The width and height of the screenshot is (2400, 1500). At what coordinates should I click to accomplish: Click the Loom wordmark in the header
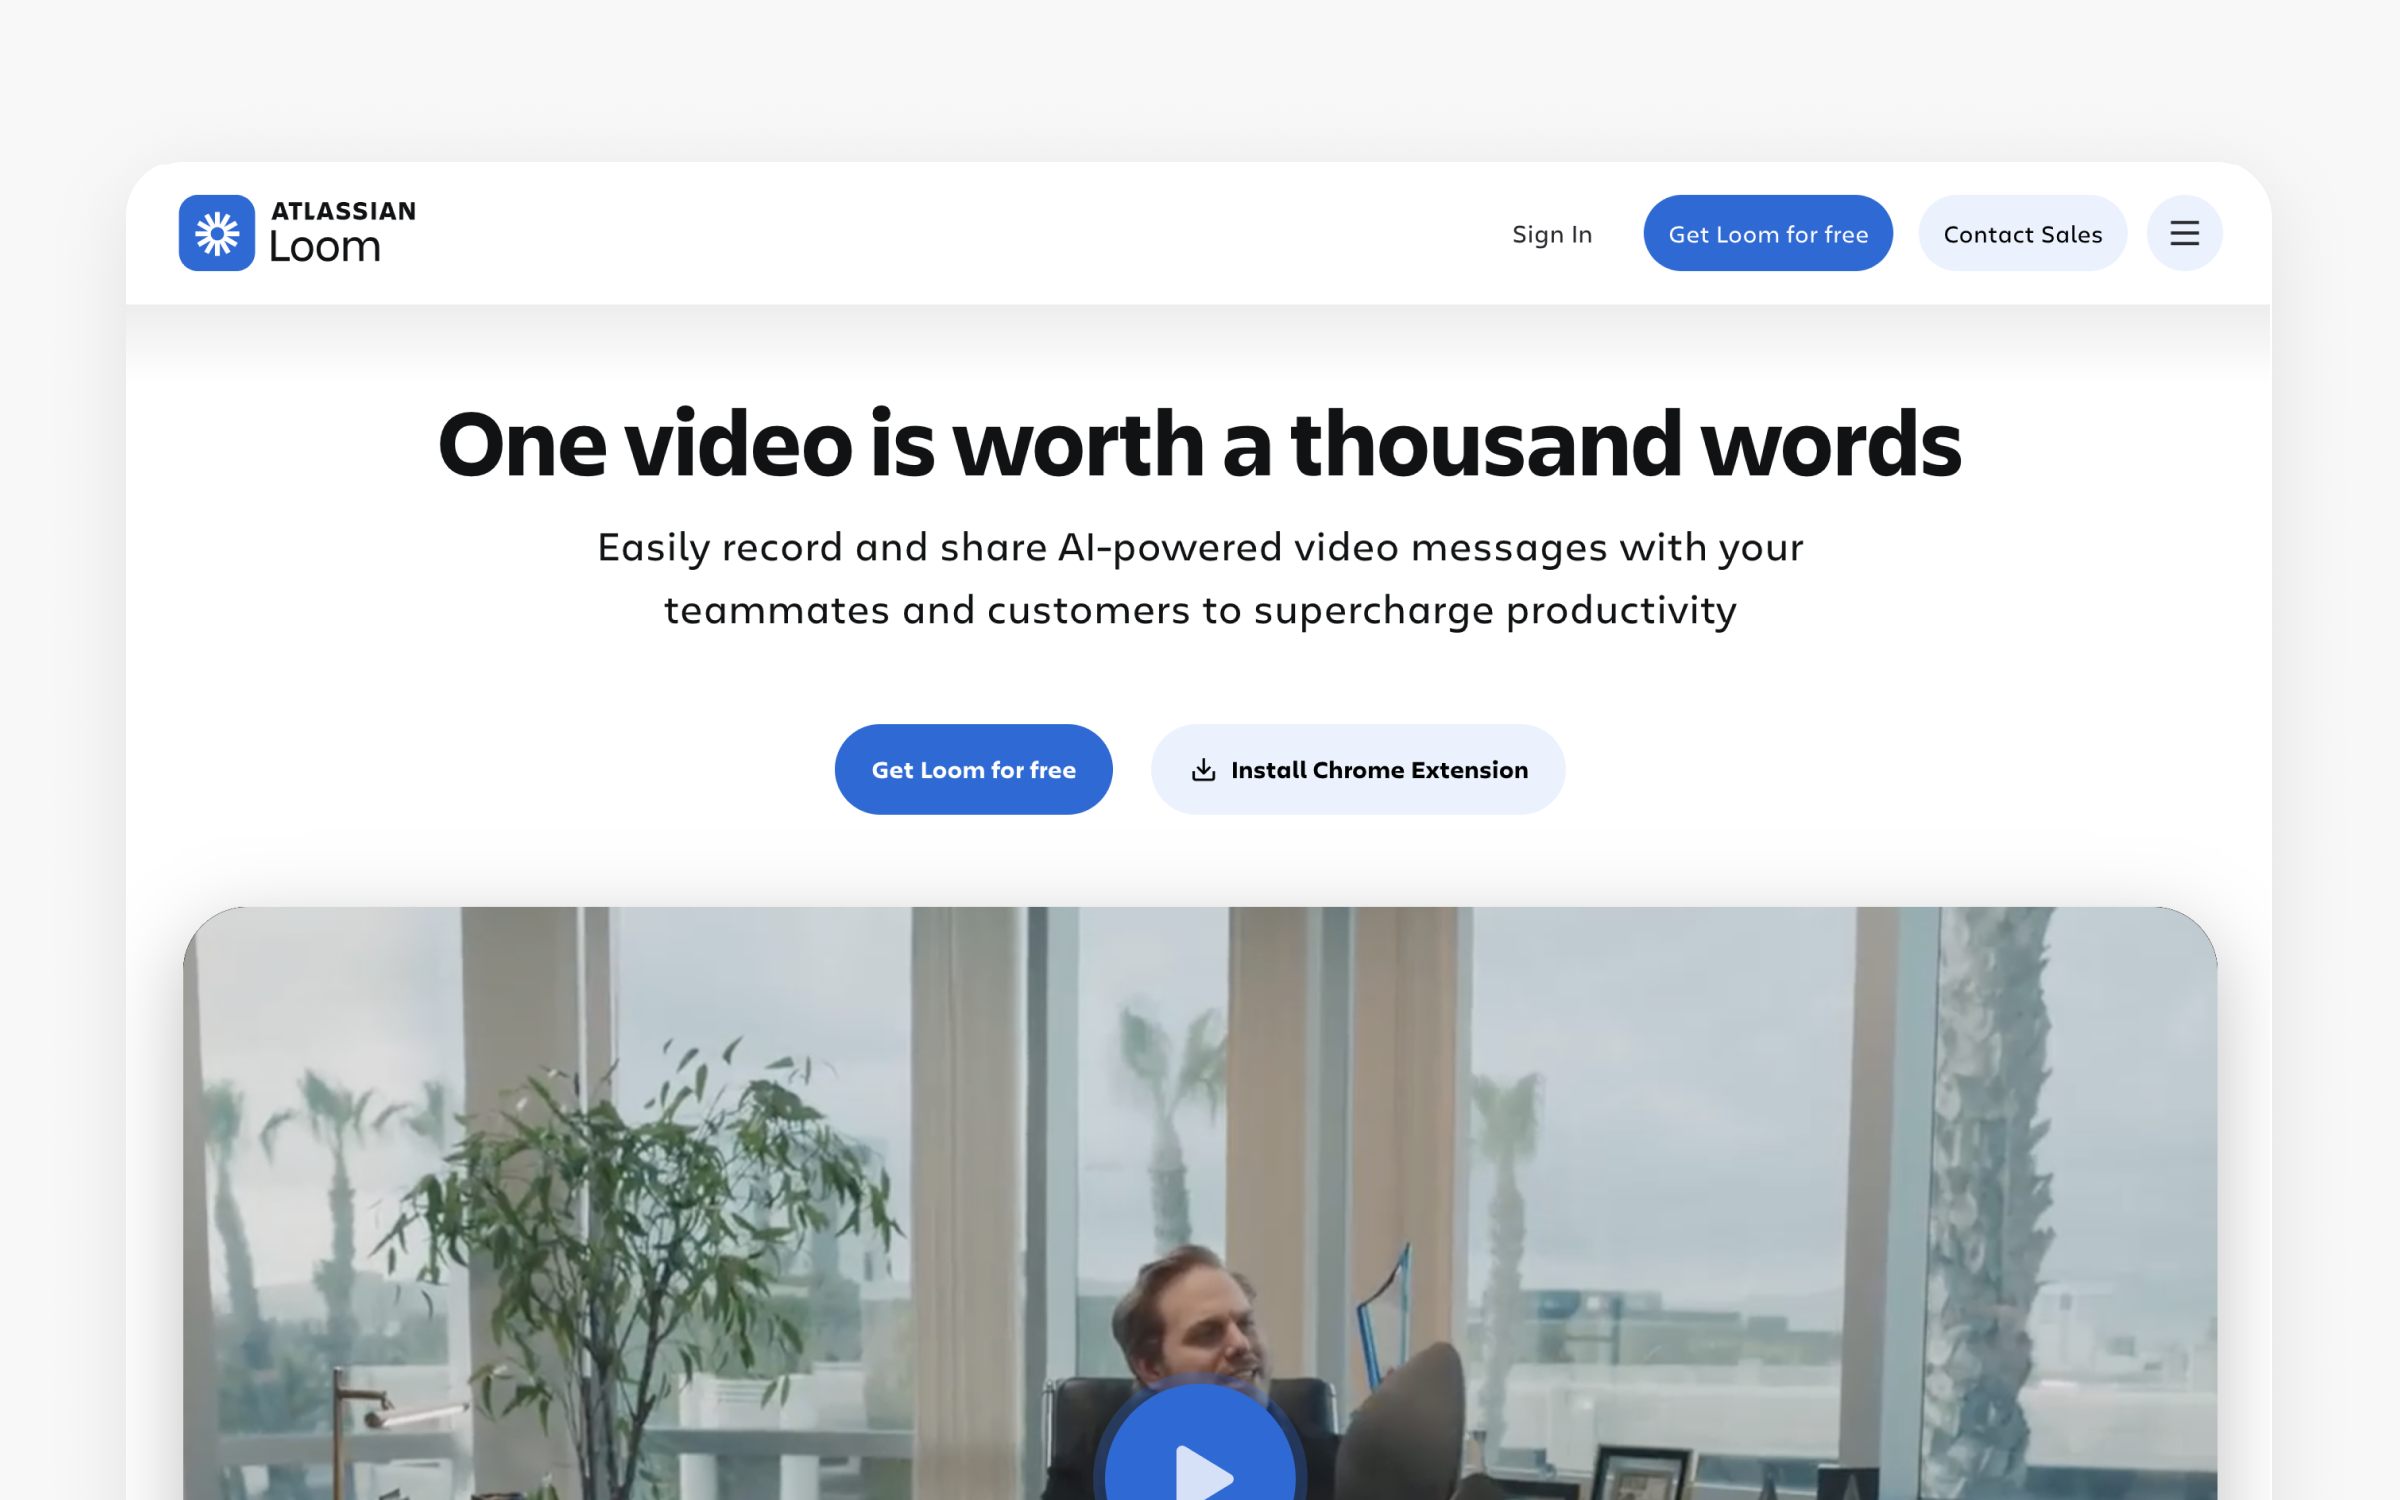325,247
